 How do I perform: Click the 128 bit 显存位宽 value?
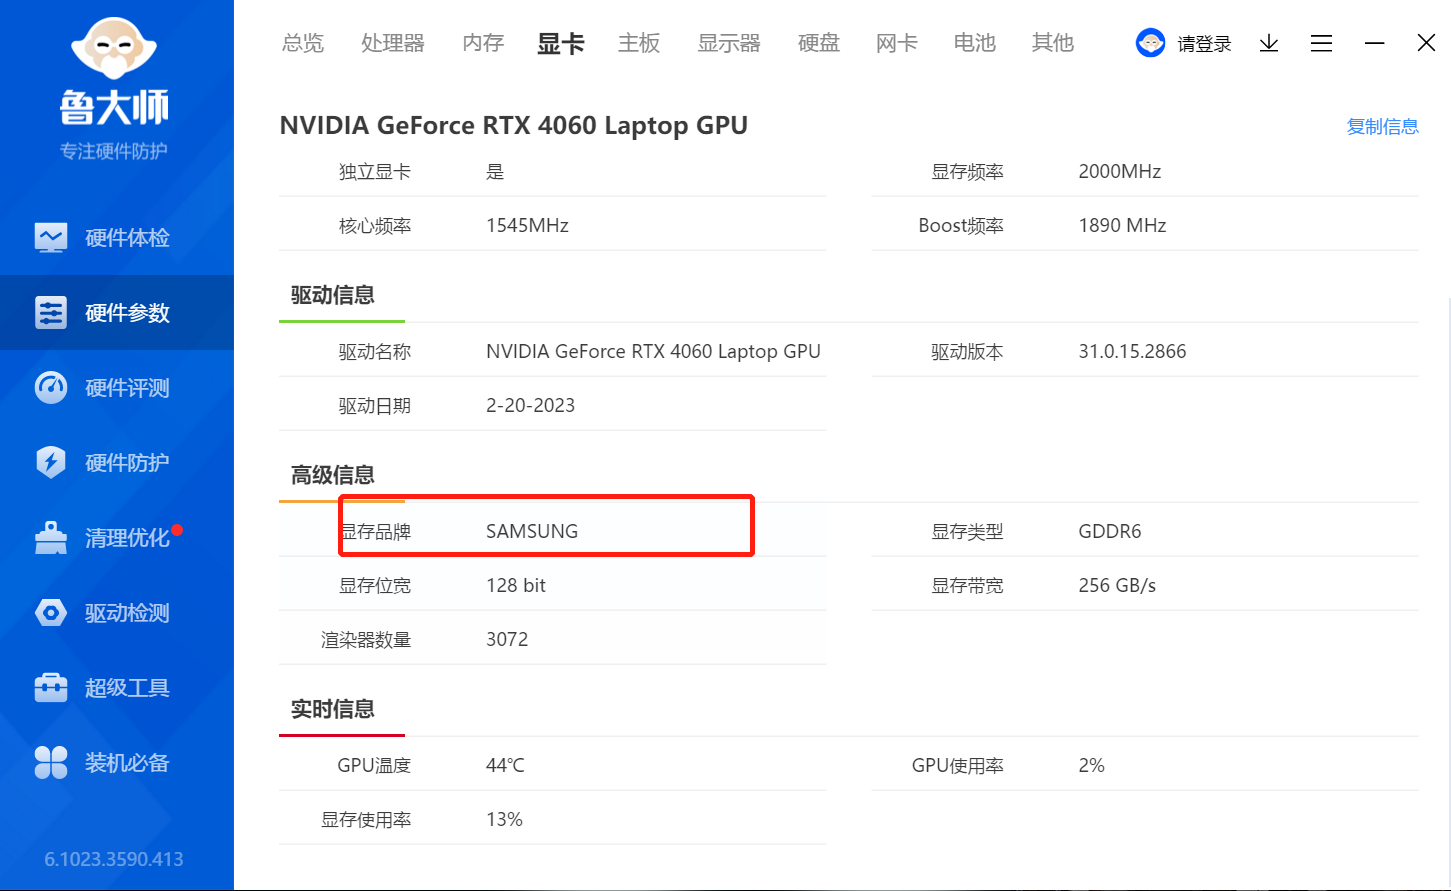[x=516, y=585]
